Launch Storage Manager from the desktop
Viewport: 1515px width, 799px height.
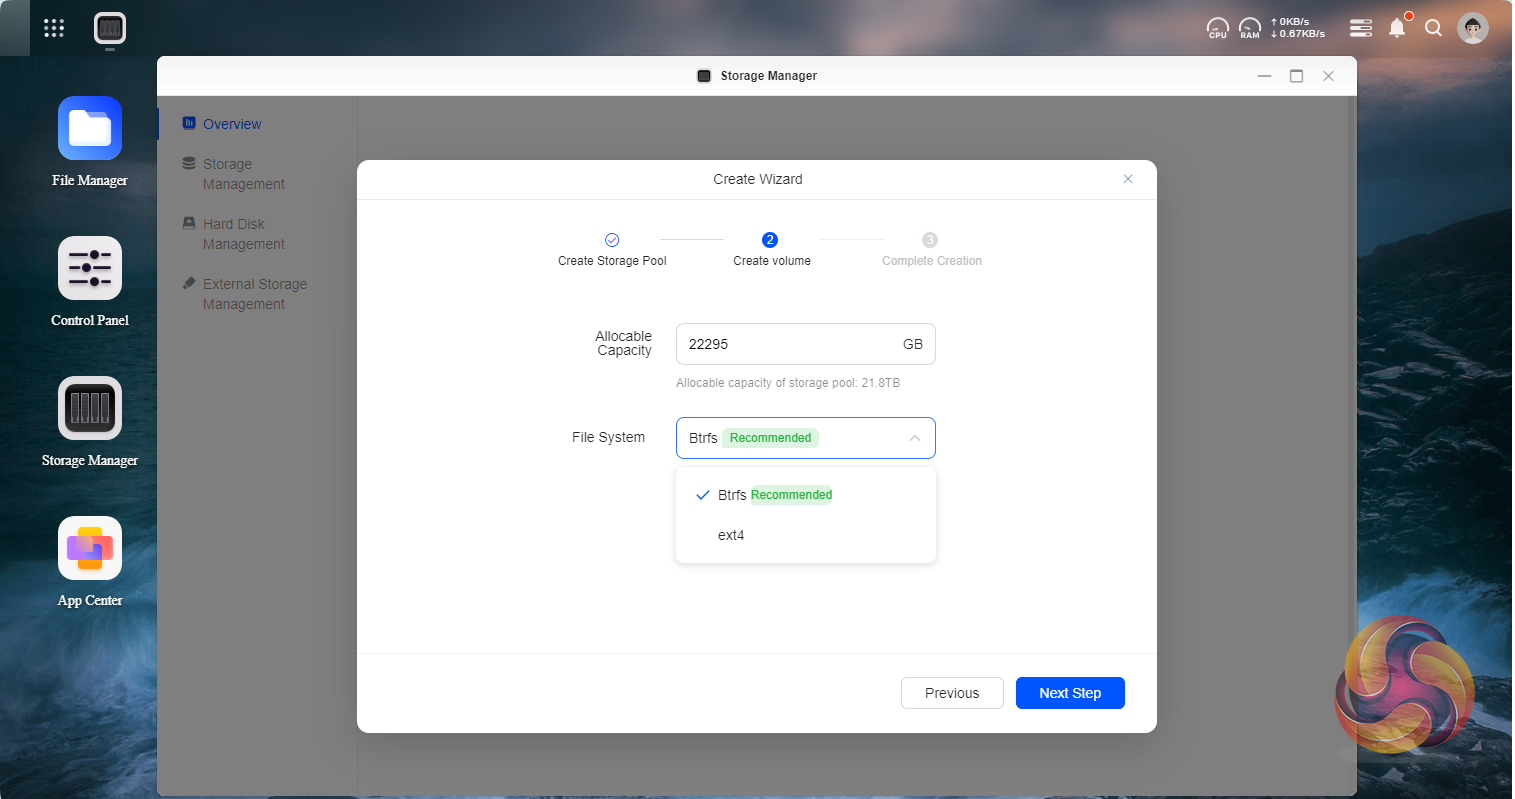click(x=90, y=409)
